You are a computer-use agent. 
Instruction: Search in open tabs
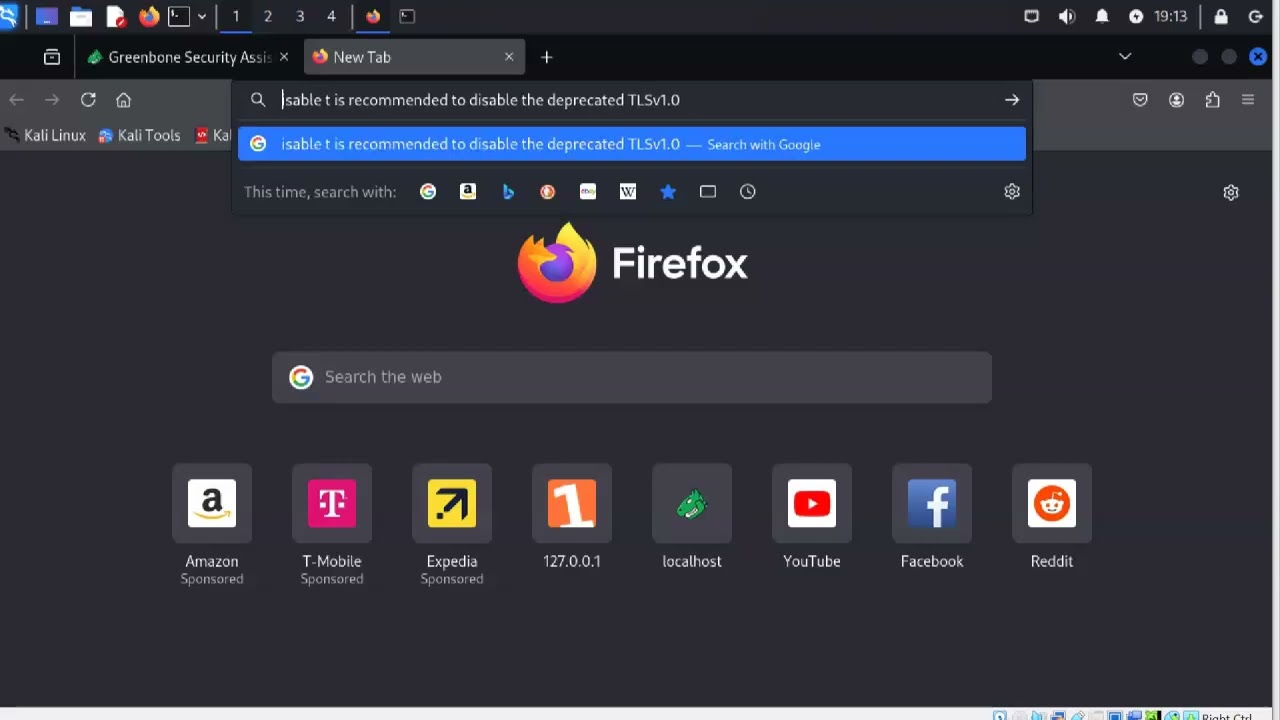[x=708, y=192]
